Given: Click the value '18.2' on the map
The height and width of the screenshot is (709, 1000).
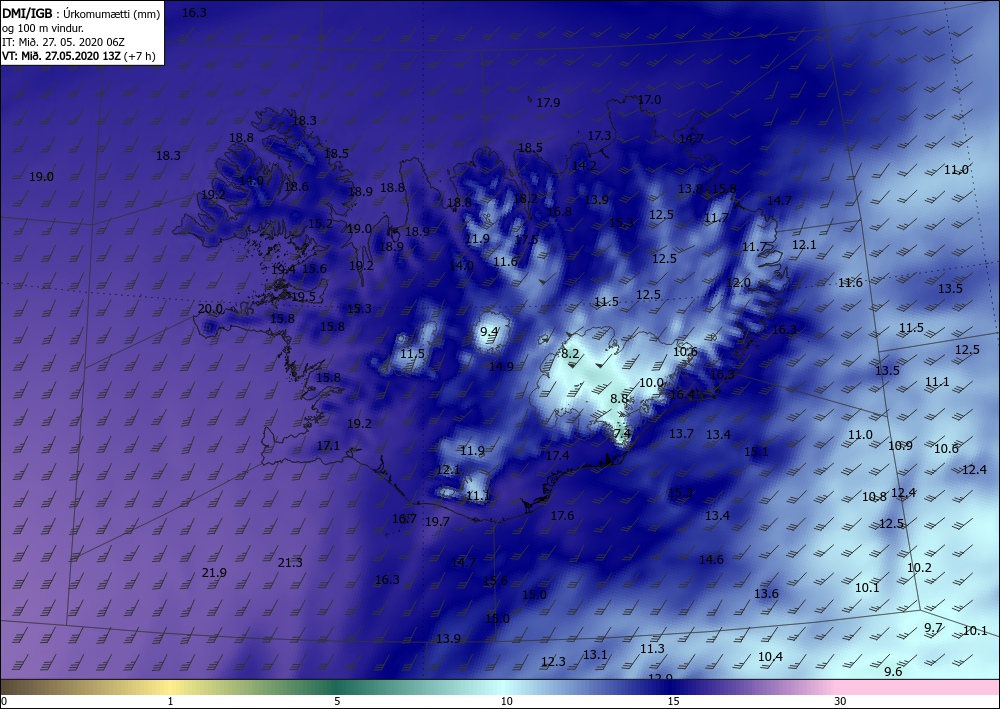Looking at the screenshot, I should (526, 198).
